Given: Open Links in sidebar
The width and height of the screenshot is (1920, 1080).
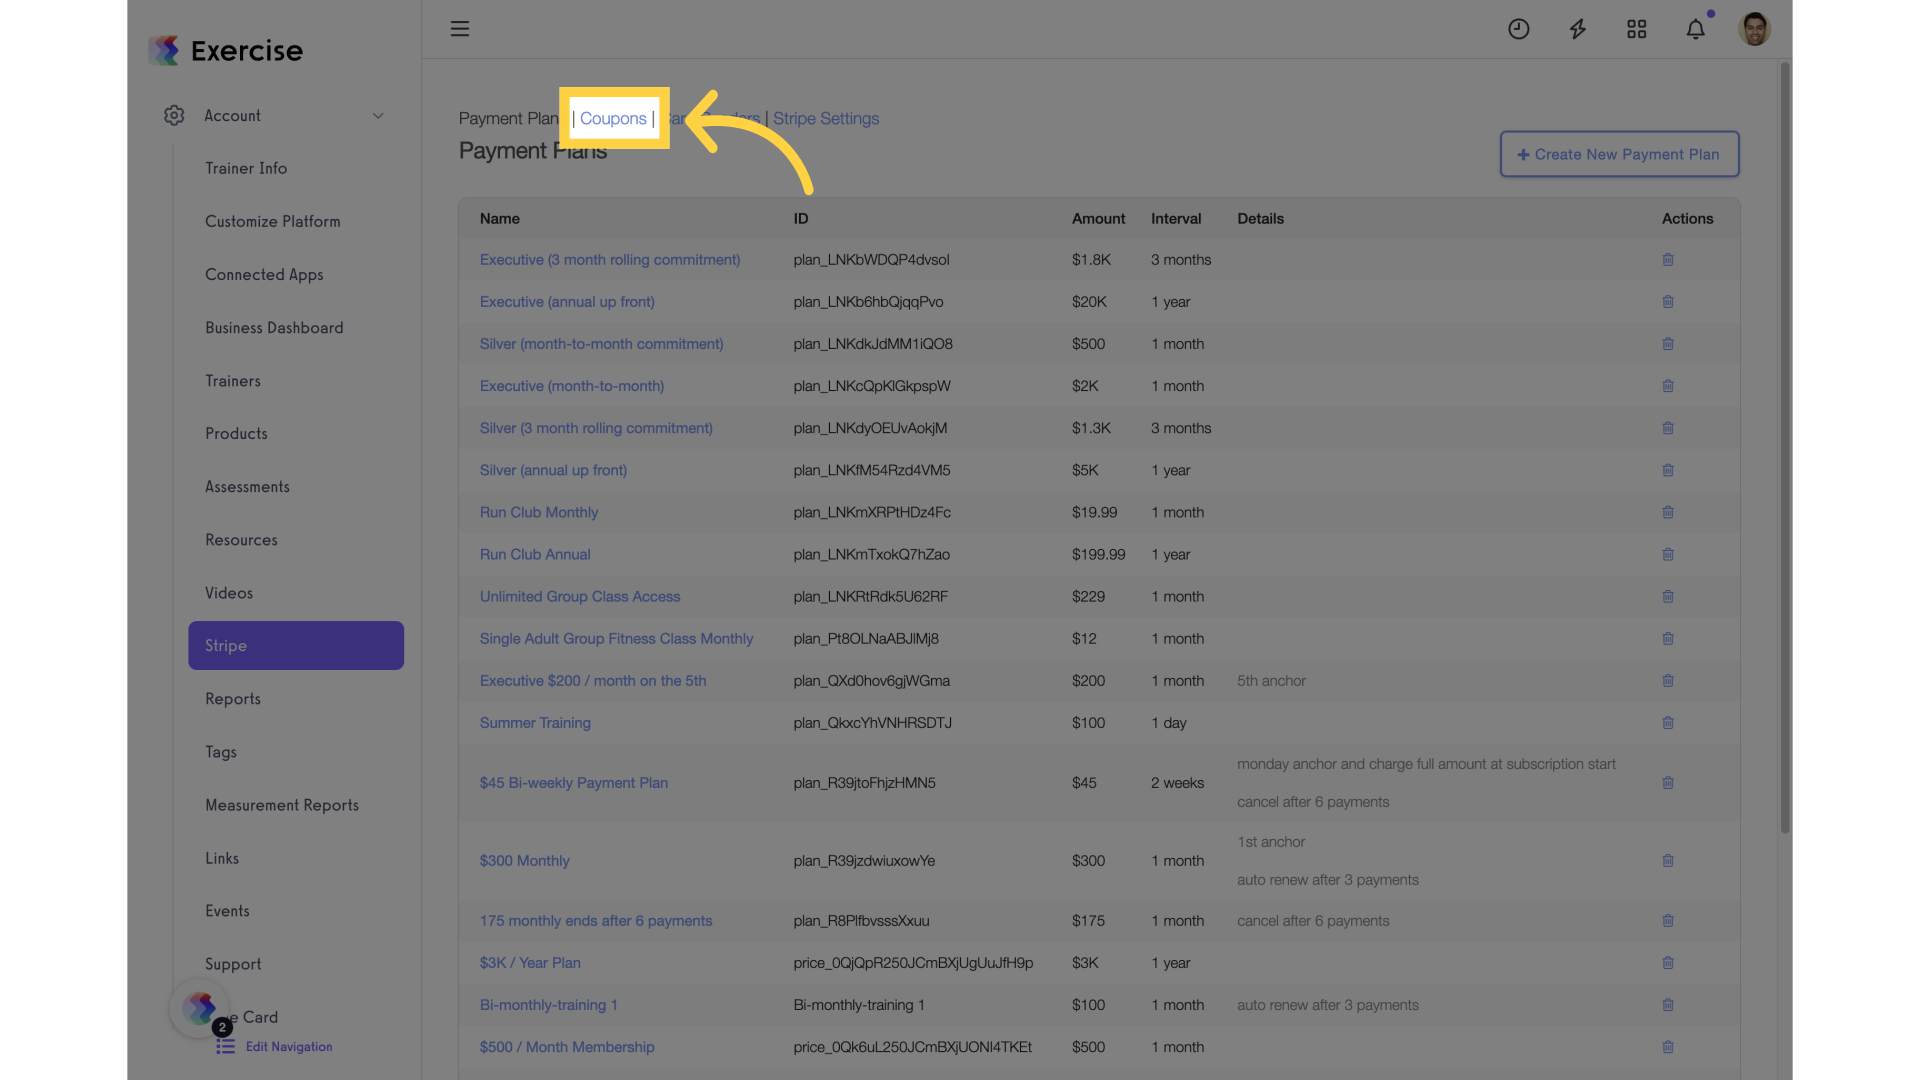Looking at the screenshot, I should click(x=222, y=857).
